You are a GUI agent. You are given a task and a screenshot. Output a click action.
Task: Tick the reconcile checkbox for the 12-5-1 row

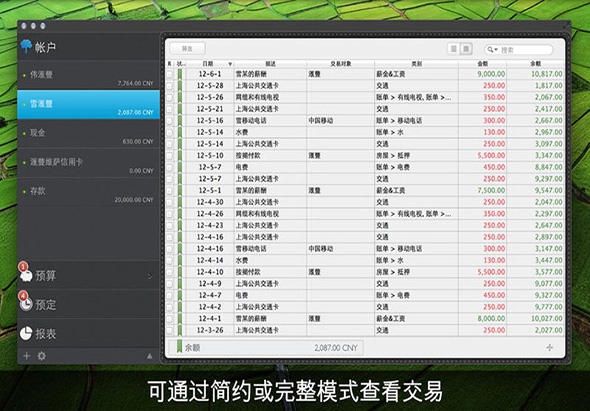click(170, 191)
